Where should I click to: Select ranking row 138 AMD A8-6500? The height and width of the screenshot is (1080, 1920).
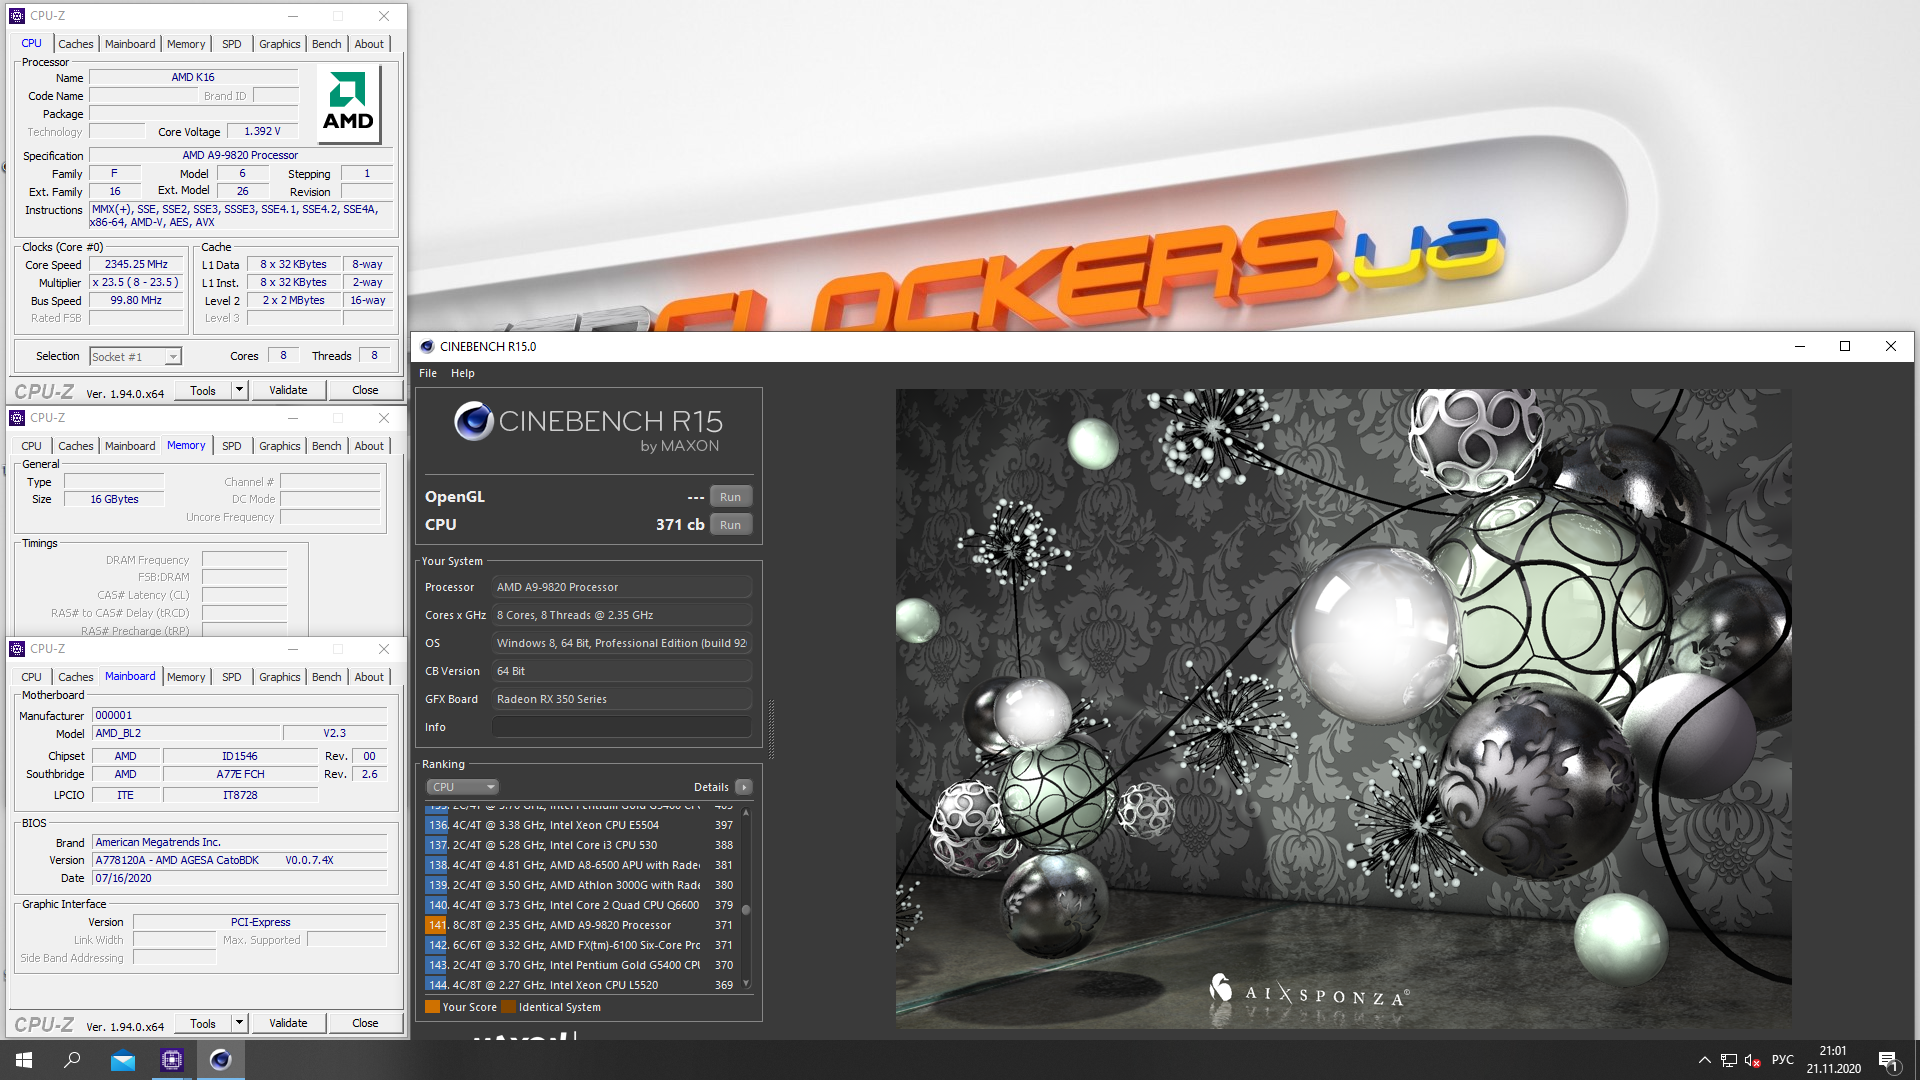coord(581,865)
